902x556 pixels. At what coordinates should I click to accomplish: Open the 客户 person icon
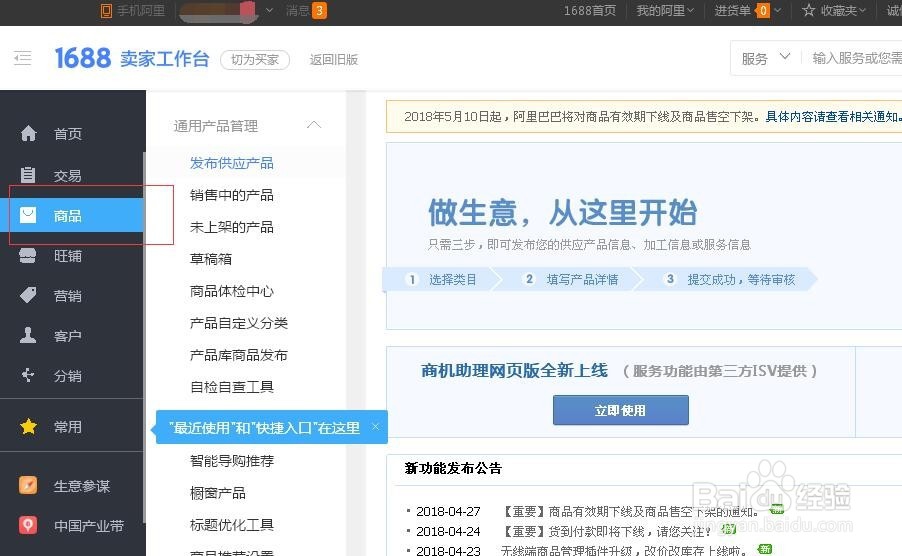(x=28, y=335)
